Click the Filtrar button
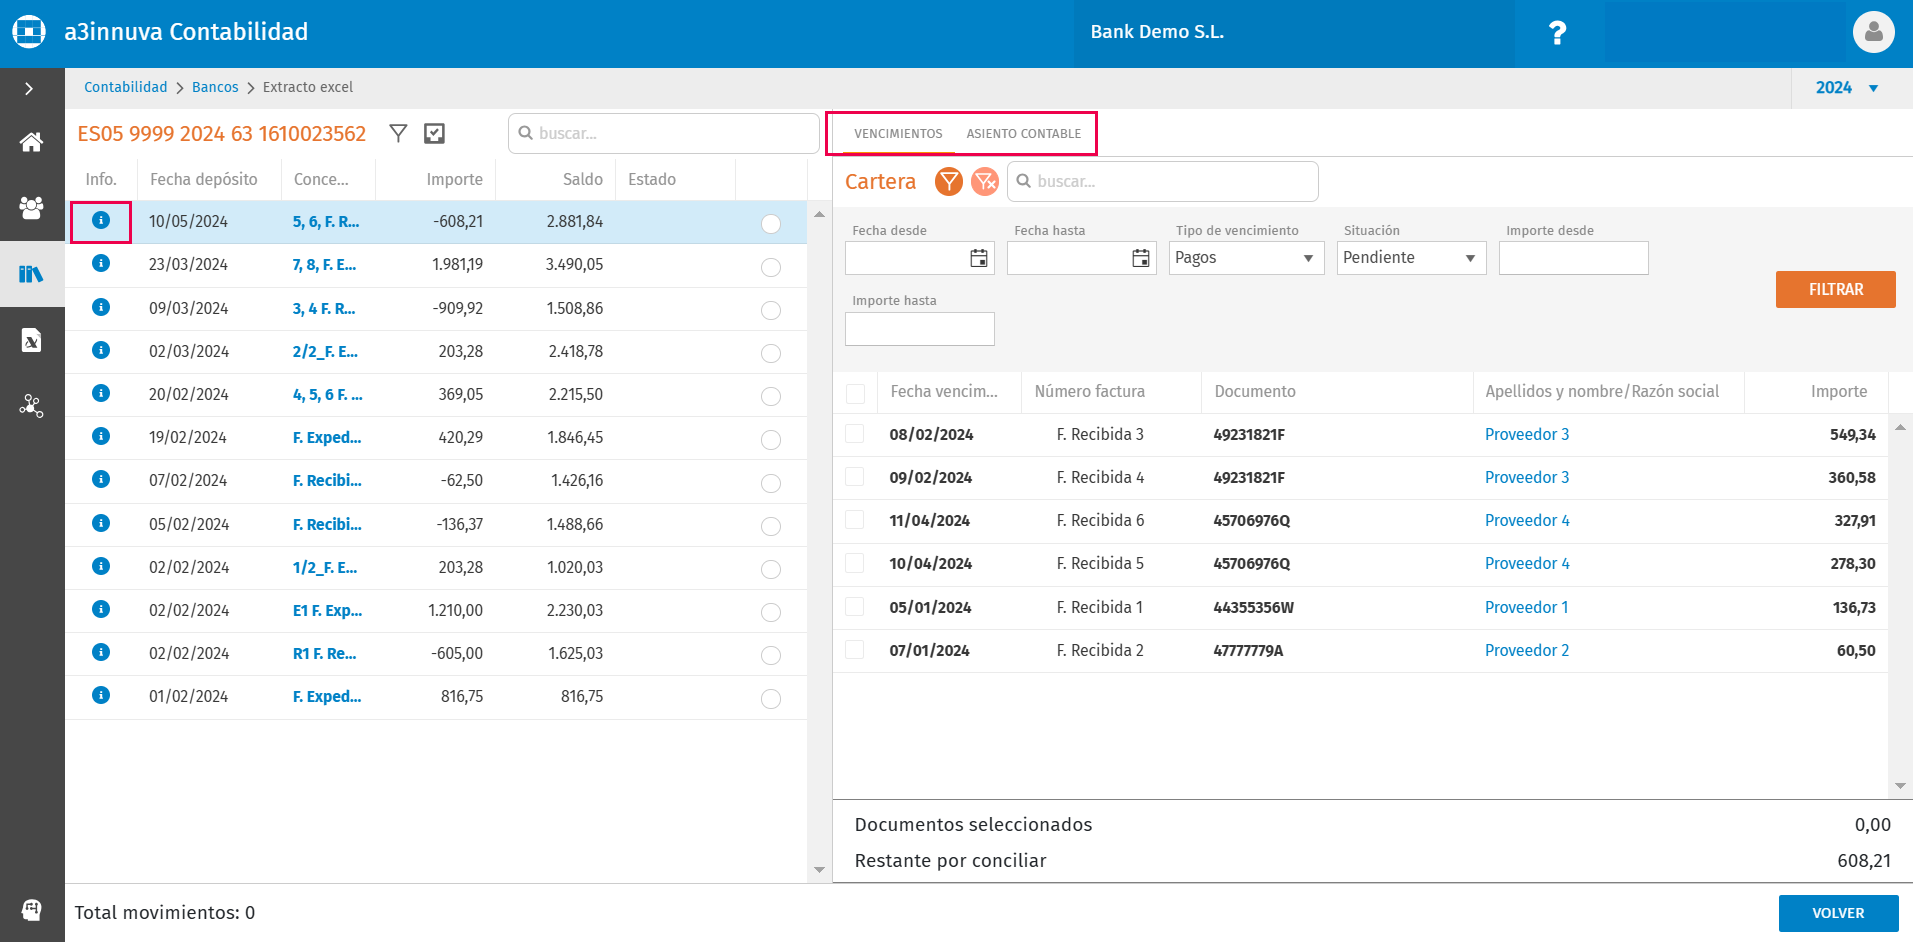The height and width of the screenshot is (942, 1913). click(x=1835, y=289)
